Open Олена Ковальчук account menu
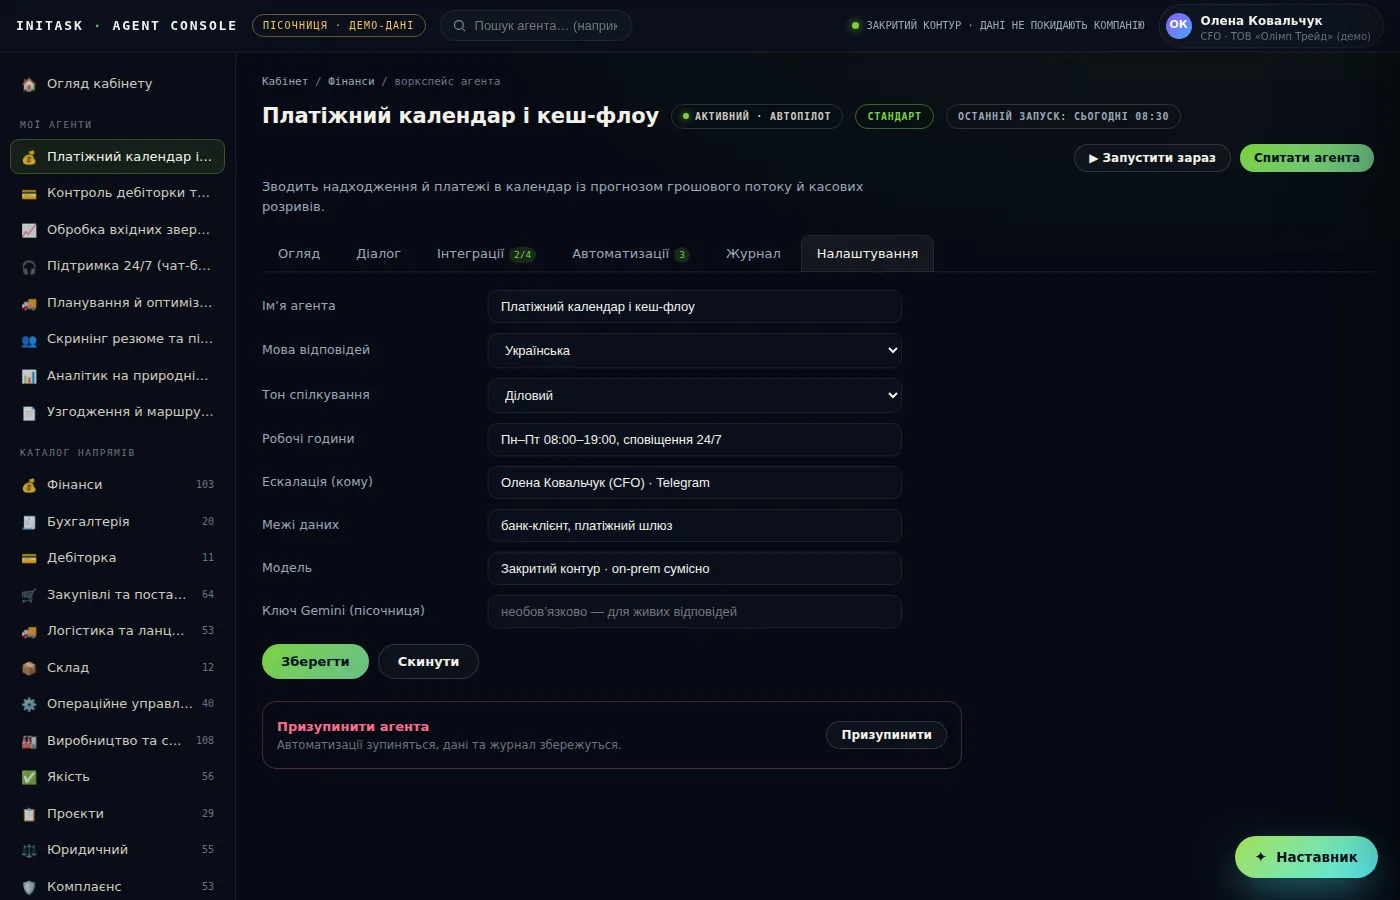The height and width of the screenshot is (900, 1400). click(1270, 27)
